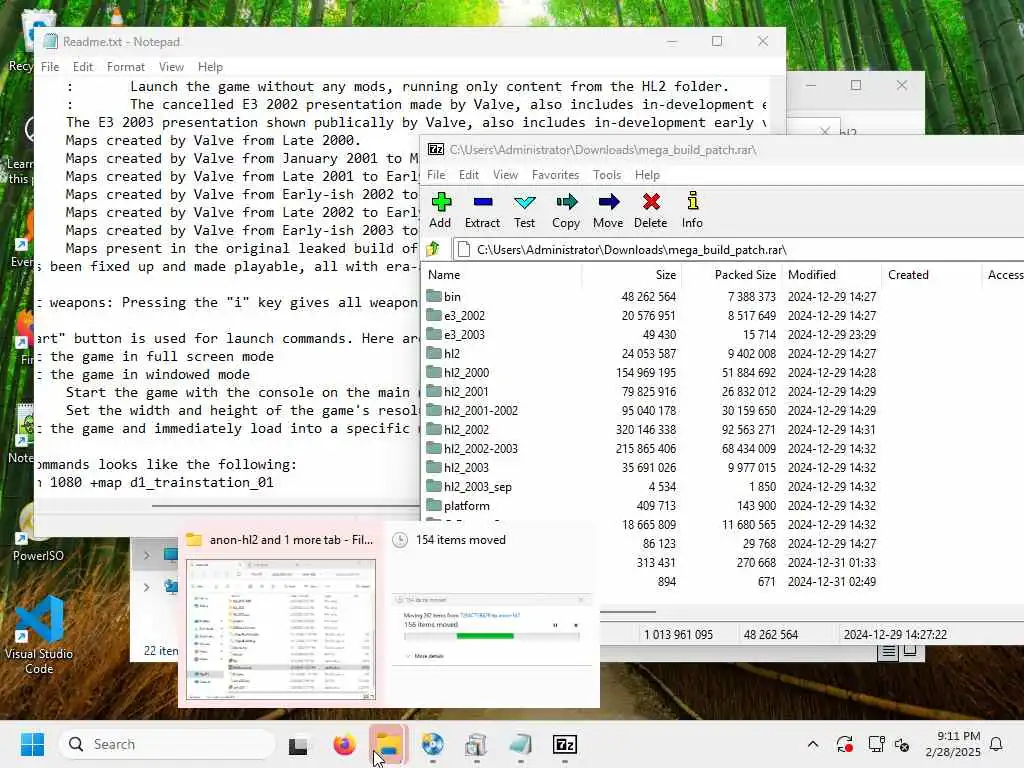Open the File menu in Notepad
The image size is (1024, 768).
tap(50, 67)
